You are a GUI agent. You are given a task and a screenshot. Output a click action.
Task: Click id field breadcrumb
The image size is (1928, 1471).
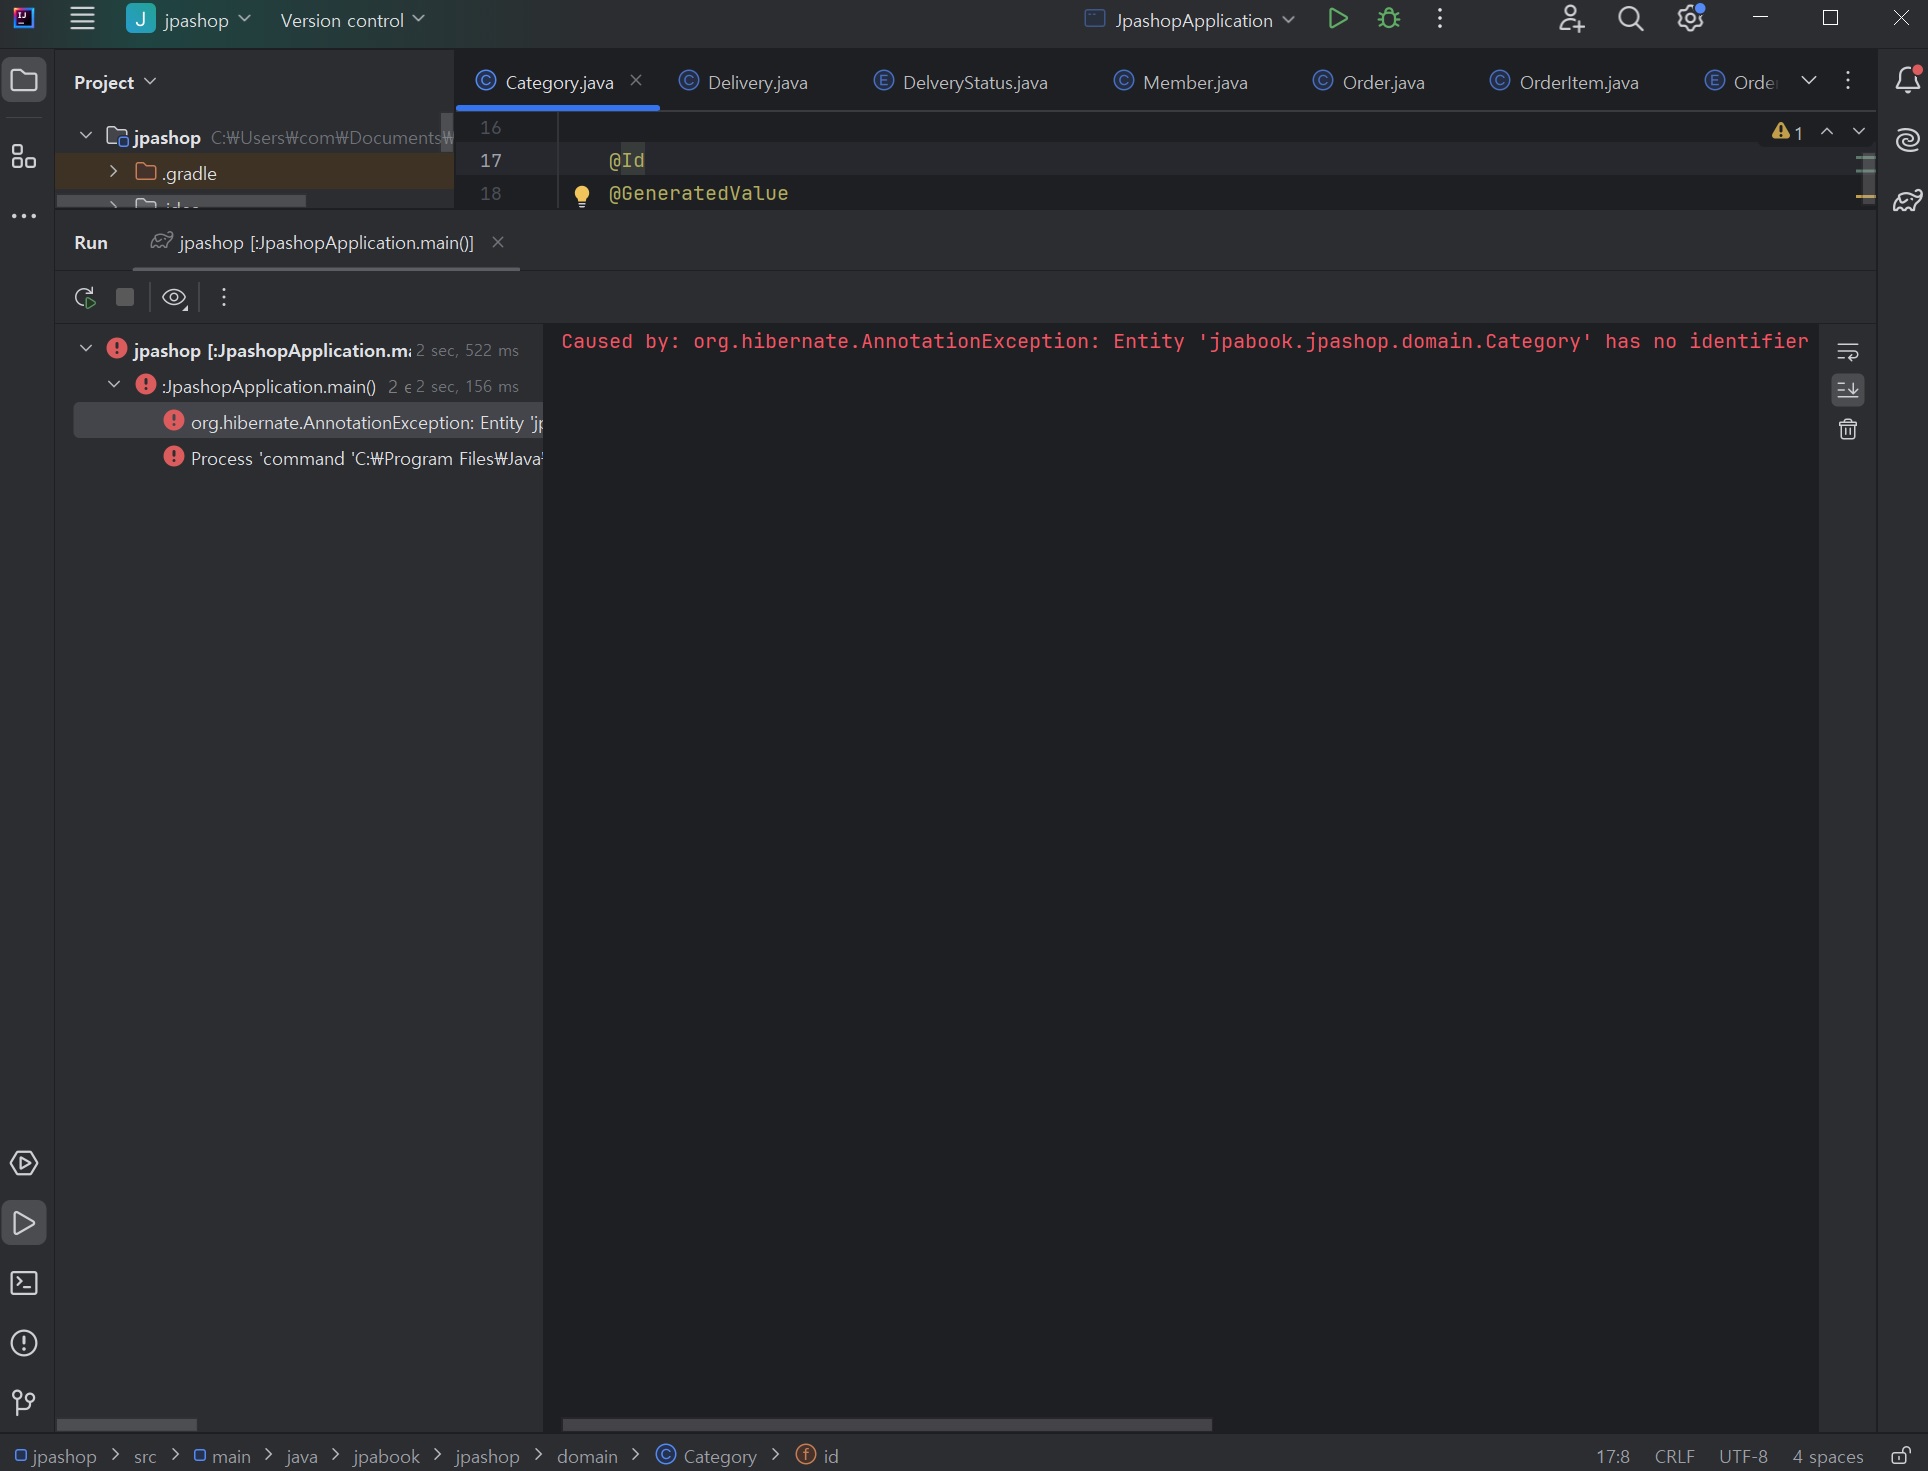(818, 1456)
